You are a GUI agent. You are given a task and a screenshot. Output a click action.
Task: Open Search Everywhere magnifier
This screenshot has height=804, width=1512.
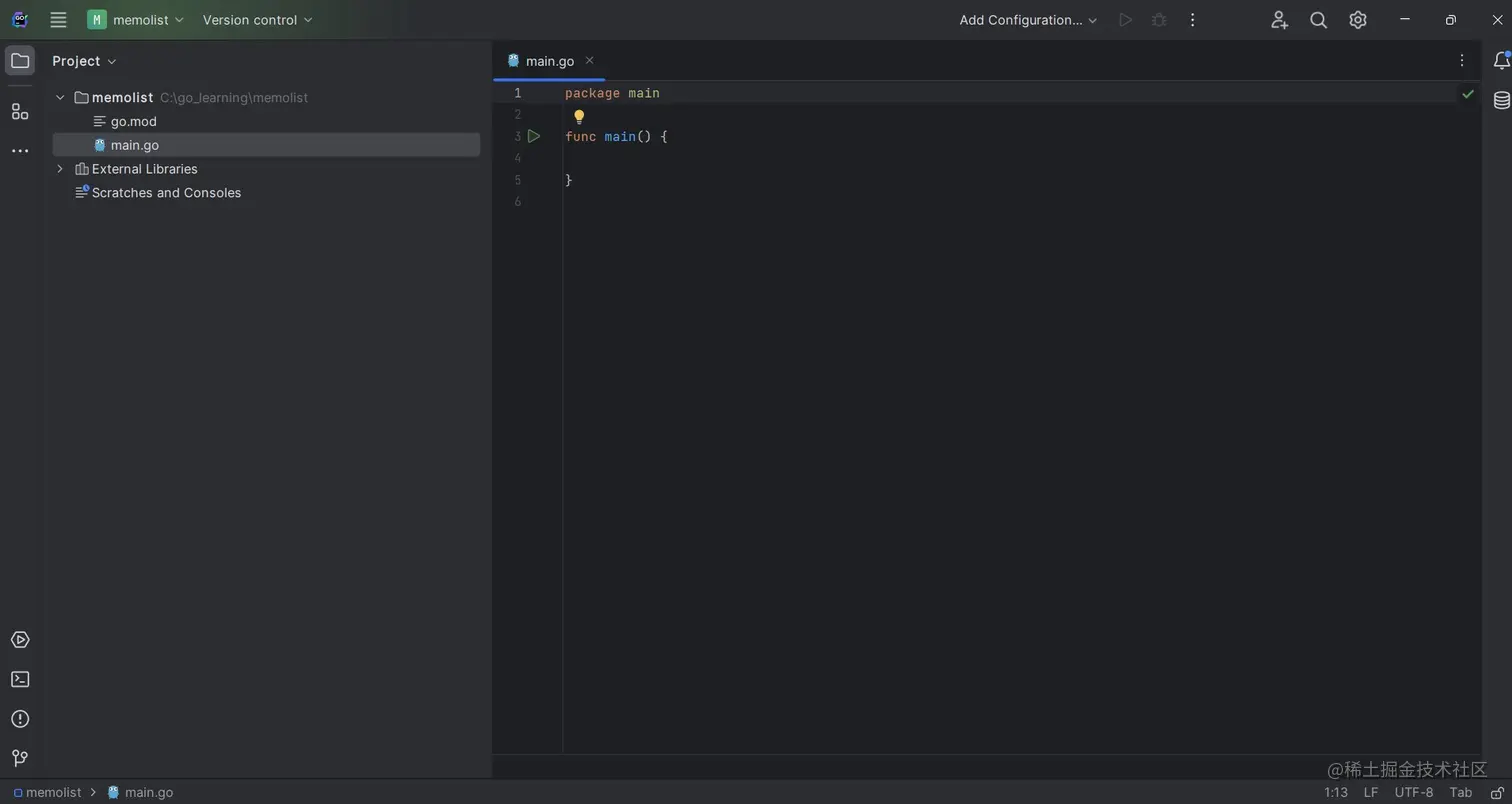point(1318,20)
